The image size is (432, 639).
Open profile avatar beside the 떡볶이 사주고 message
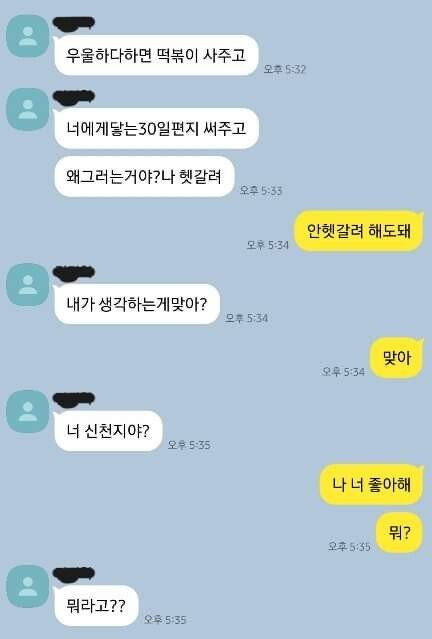pyautogui.click(x=28, y=36)
